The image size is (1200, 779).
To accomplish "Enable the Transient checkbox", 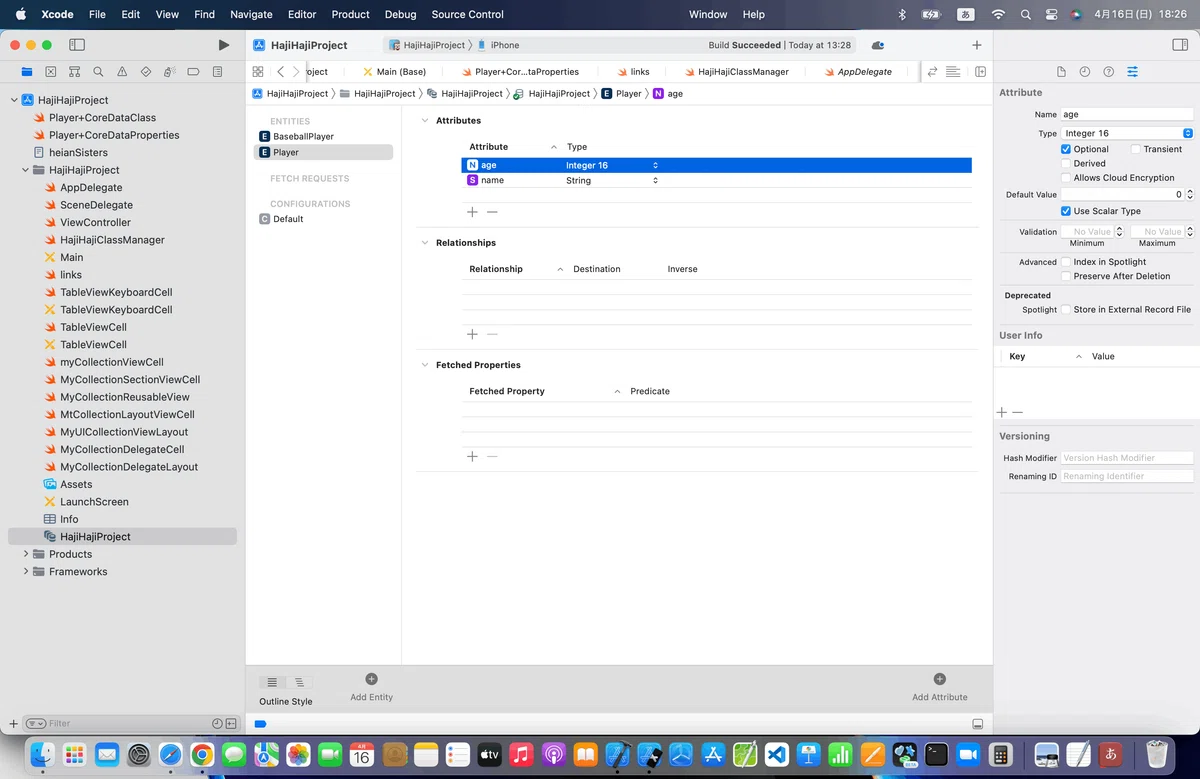I will coord(1136,149).
